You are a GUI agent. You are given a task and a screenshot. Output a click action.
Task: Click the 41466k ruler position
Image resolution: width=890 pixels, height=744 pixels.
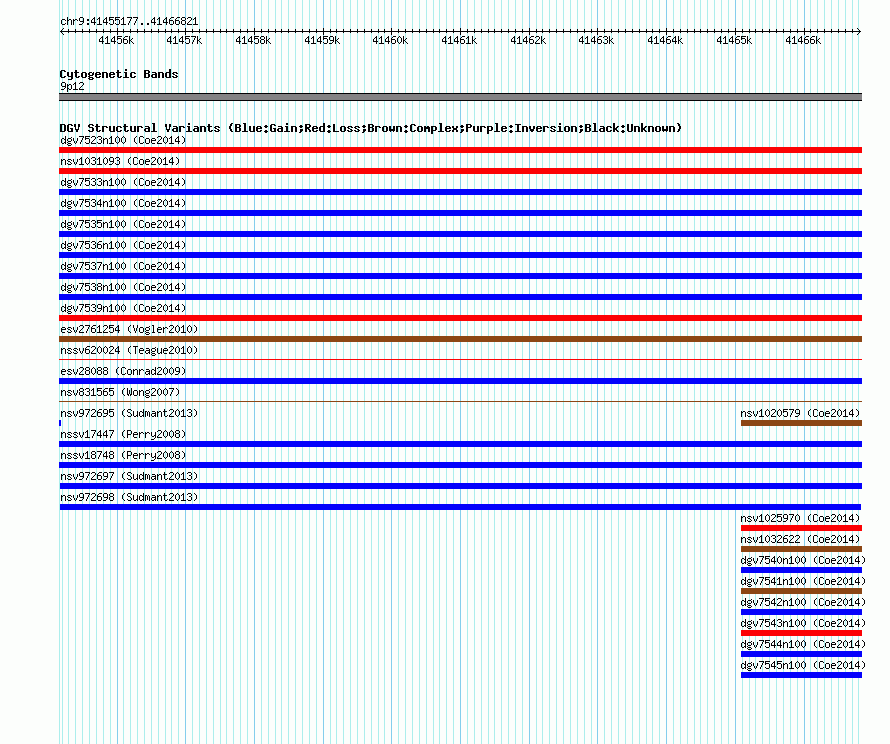803,40
